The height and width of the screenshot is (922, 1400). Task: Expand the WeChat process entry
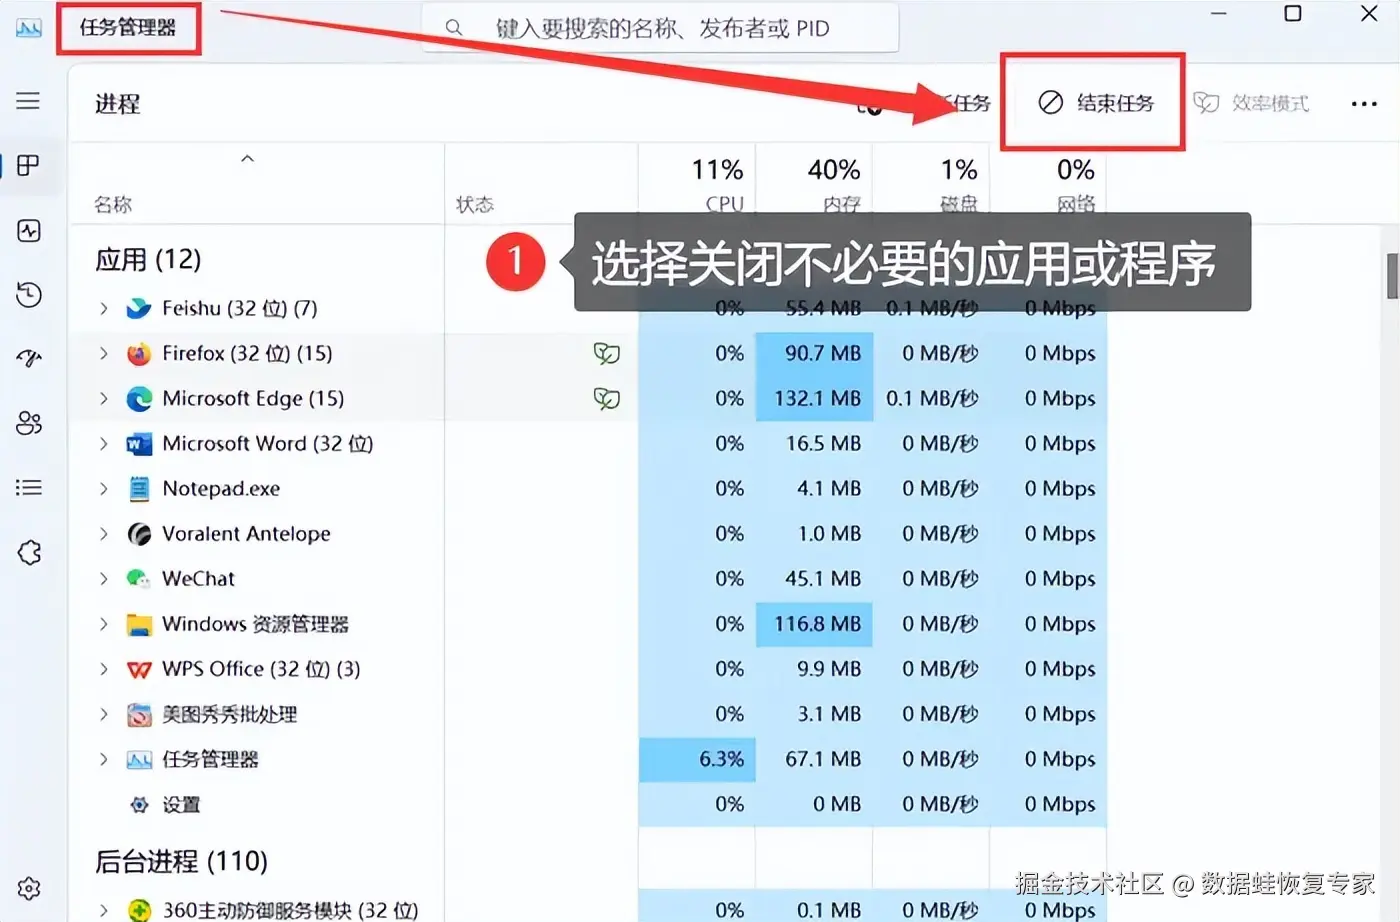point(103,578)
